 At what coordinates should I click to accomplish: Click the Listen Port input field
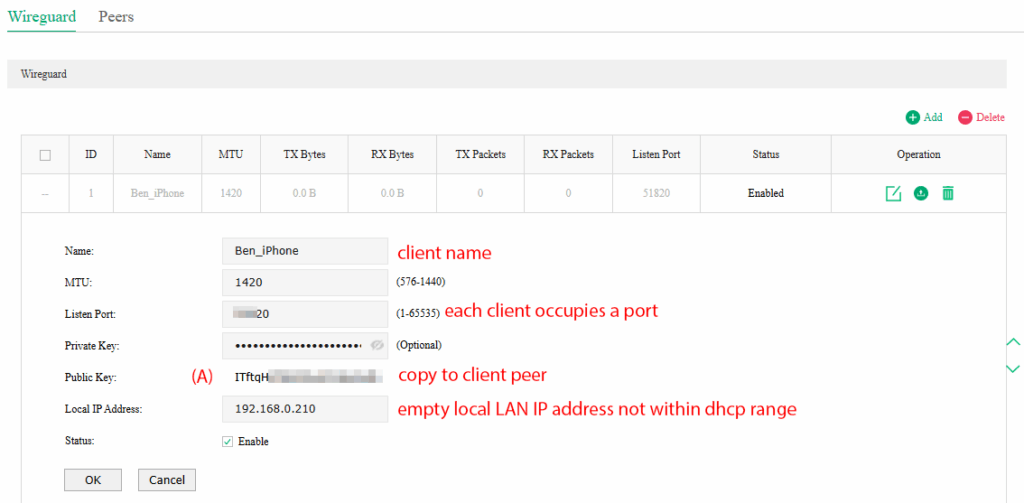click(304, 314)
